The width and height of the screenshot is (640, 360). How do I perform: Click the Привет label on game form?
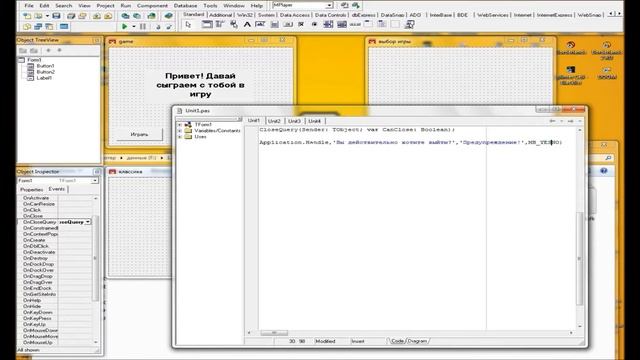[x=200, y=85]
